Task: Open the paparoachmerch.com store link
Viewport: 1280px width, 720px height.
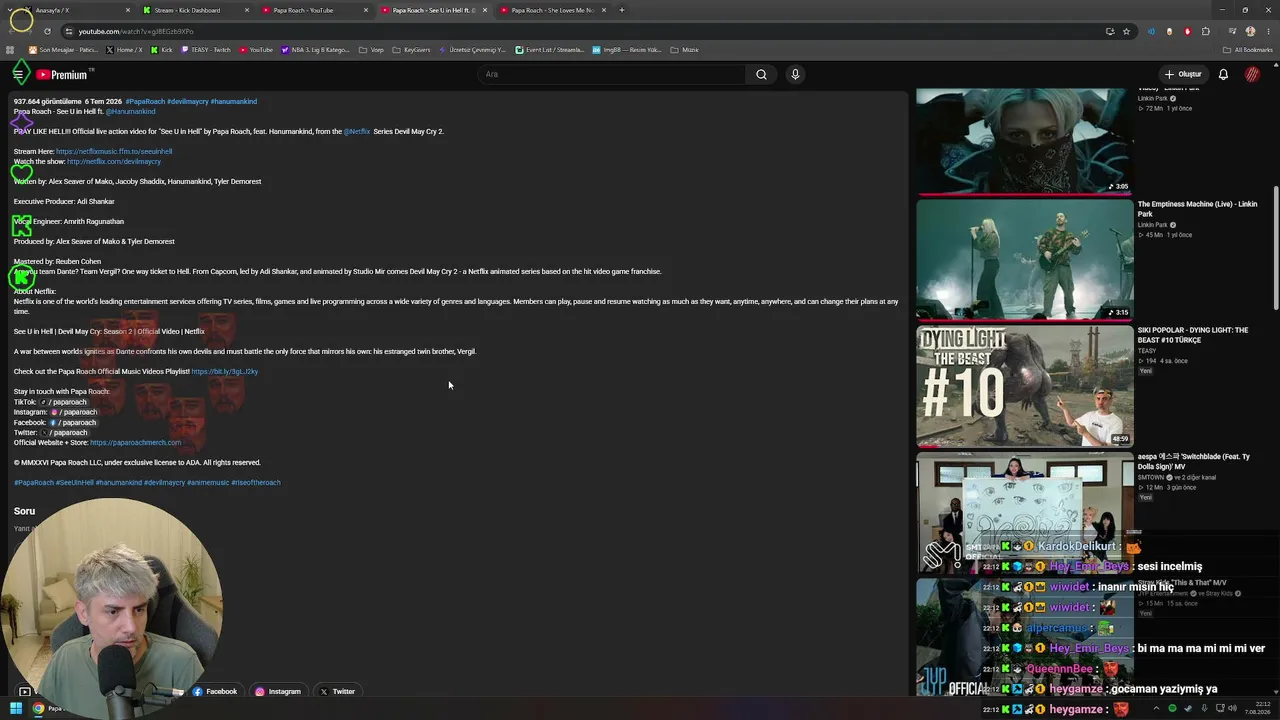Action: [136, 442]
